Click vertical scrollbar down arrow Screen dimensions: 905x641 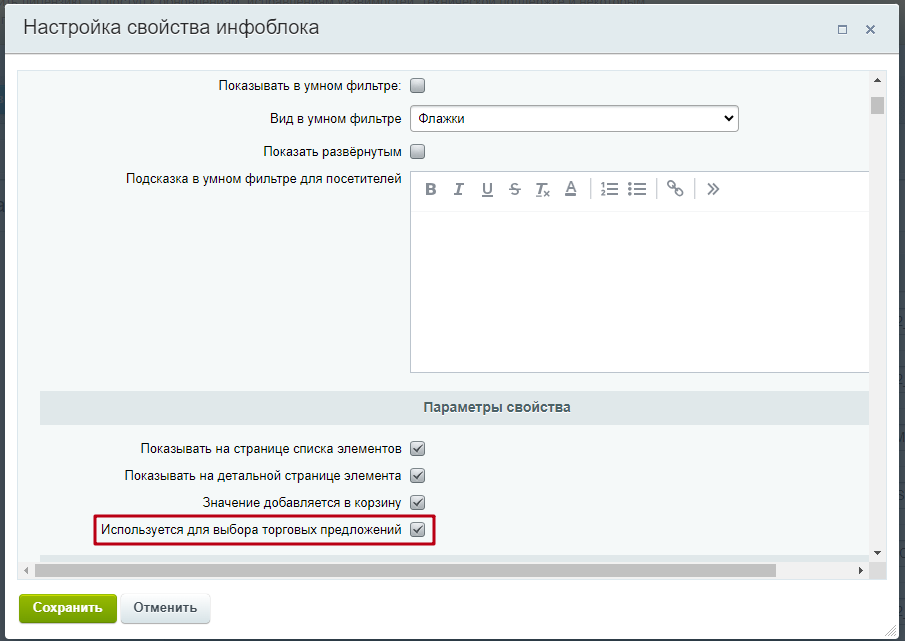tap(877, 553)
